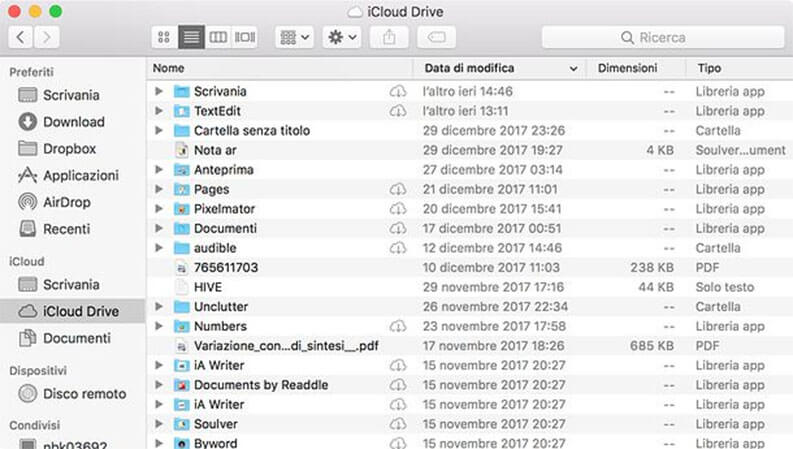Select the 685 KB size cell
The image size is (793, 449).
[x=651, y=346]
